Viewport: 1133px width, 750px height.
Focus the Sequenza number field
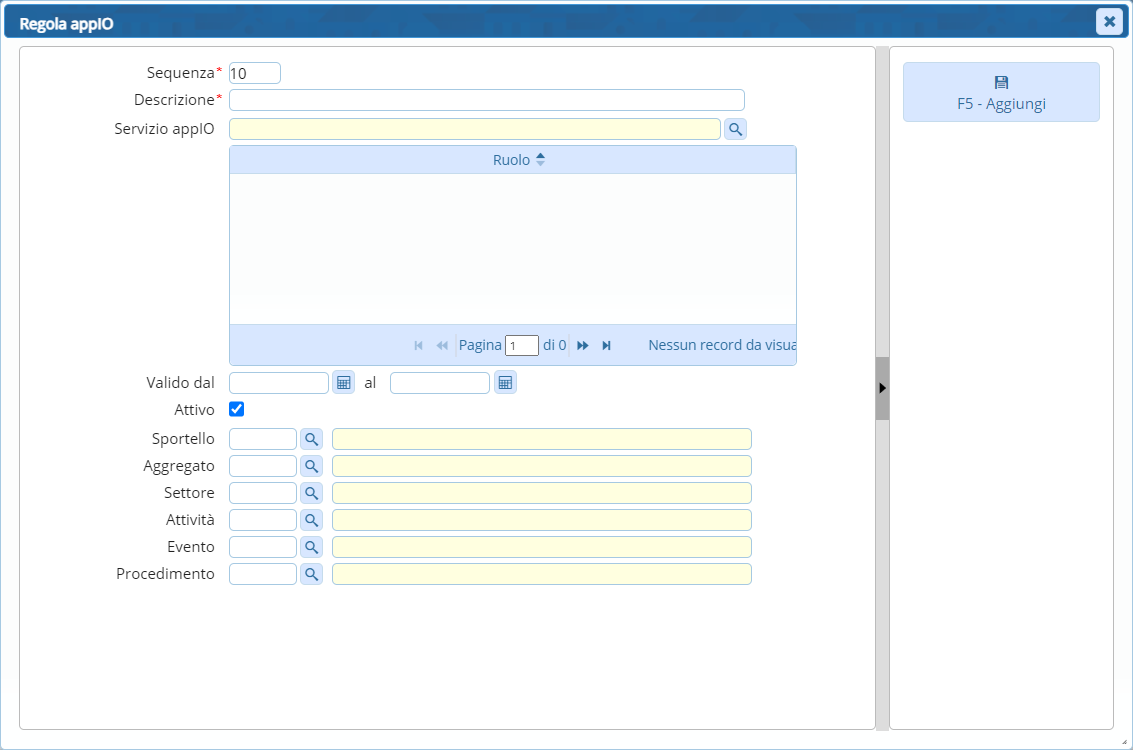pyautogui.click(x=254, y=73)
